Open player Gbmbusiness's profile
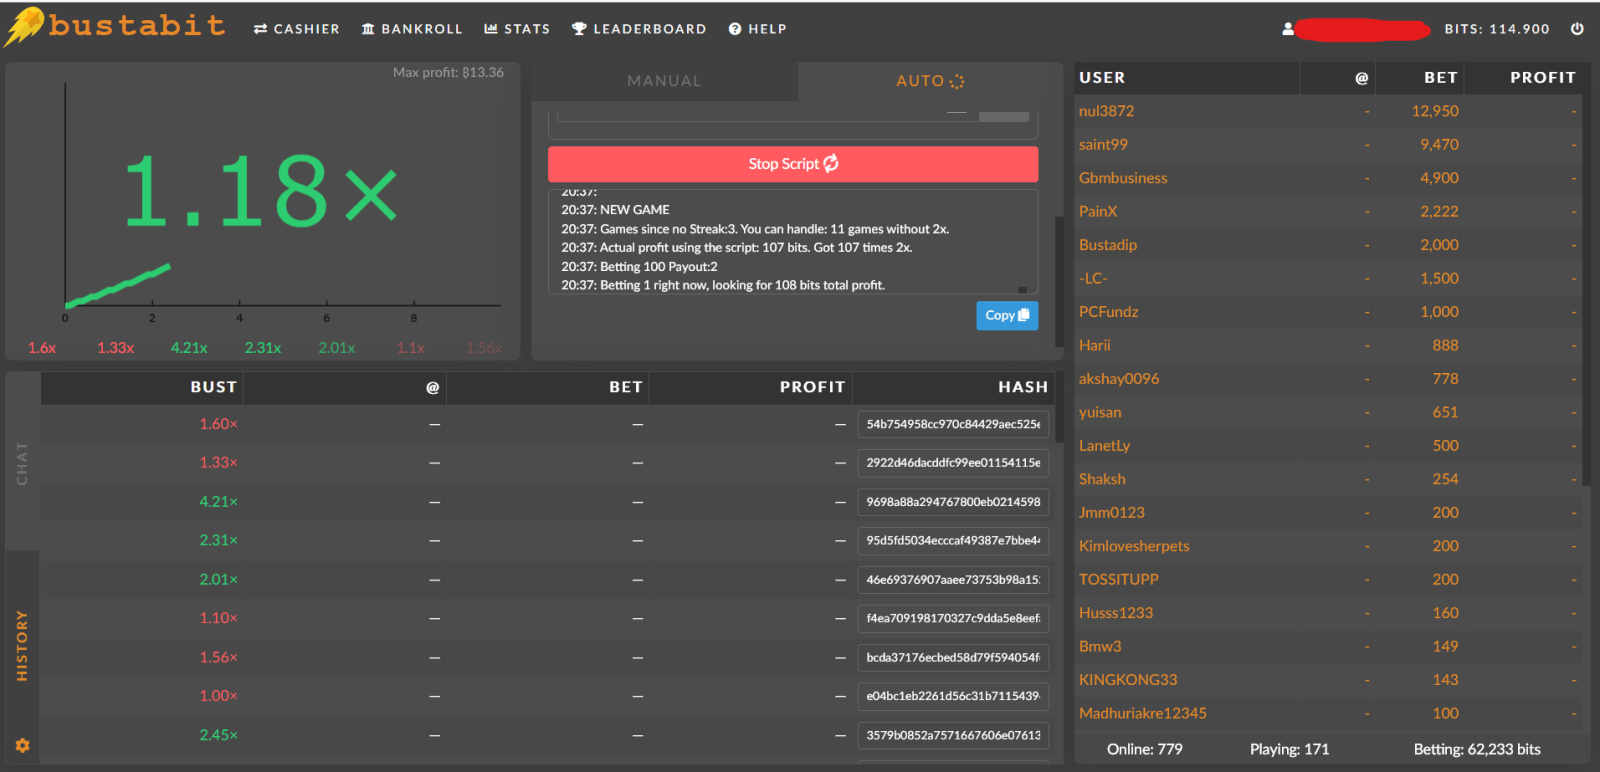 [1123, 178]
